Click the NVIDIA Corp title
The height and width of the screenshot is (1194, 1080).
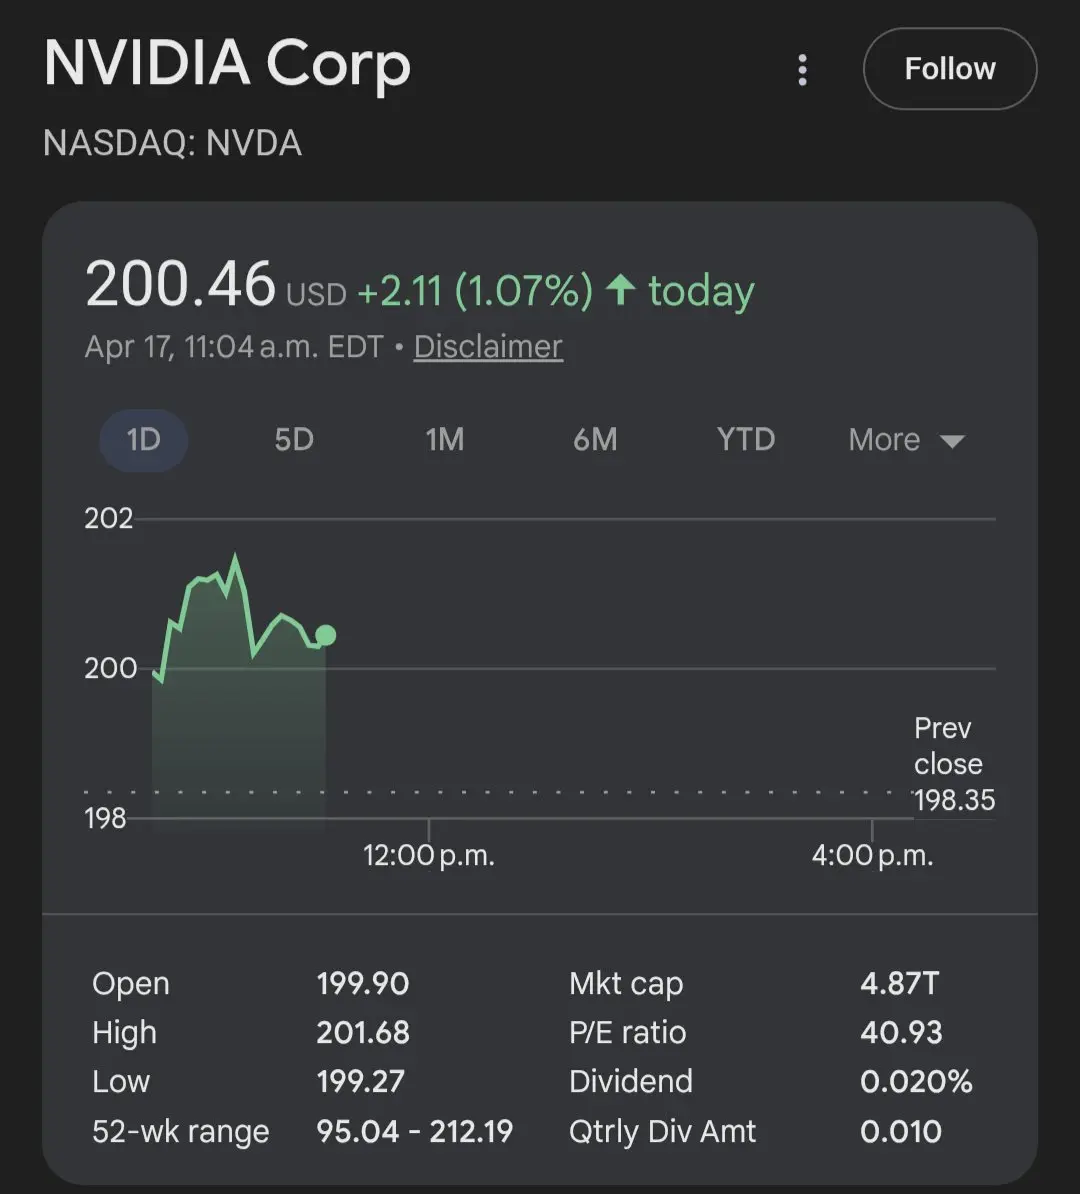coord(227,64)
